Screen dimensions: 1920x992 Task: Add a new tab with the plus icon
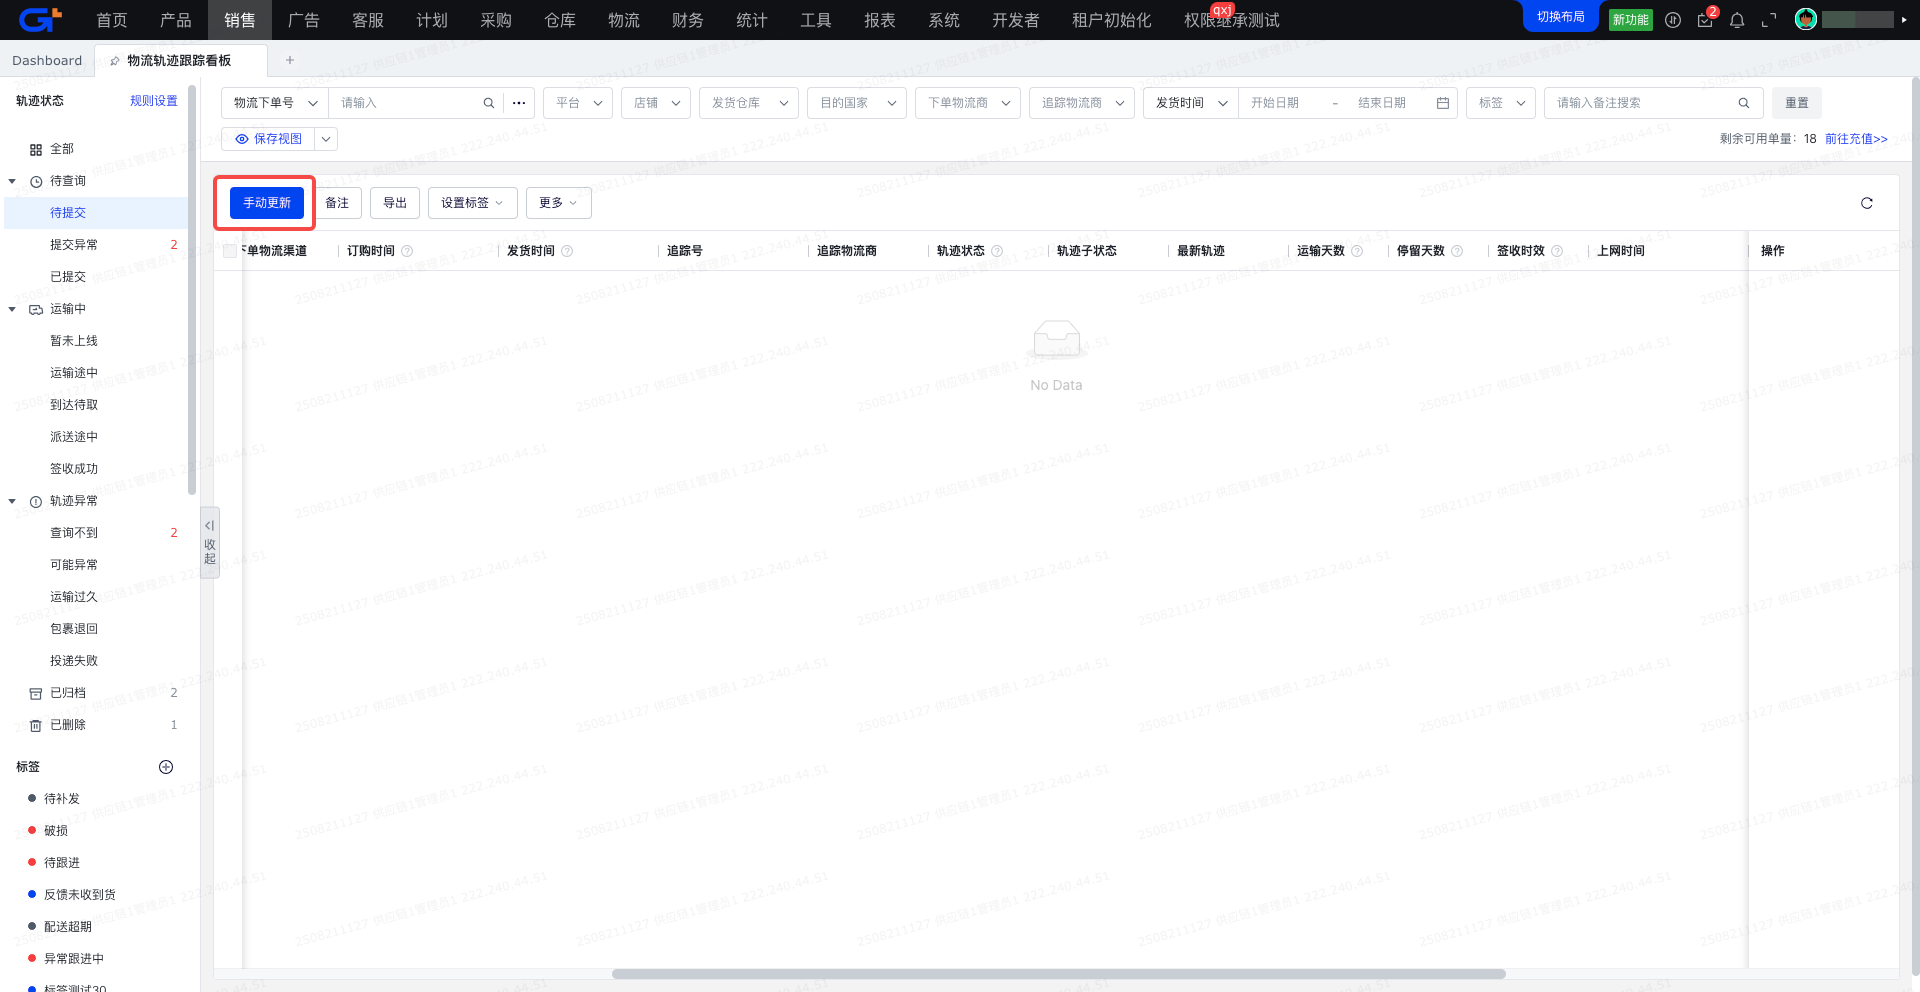click(x=290, y=60)
